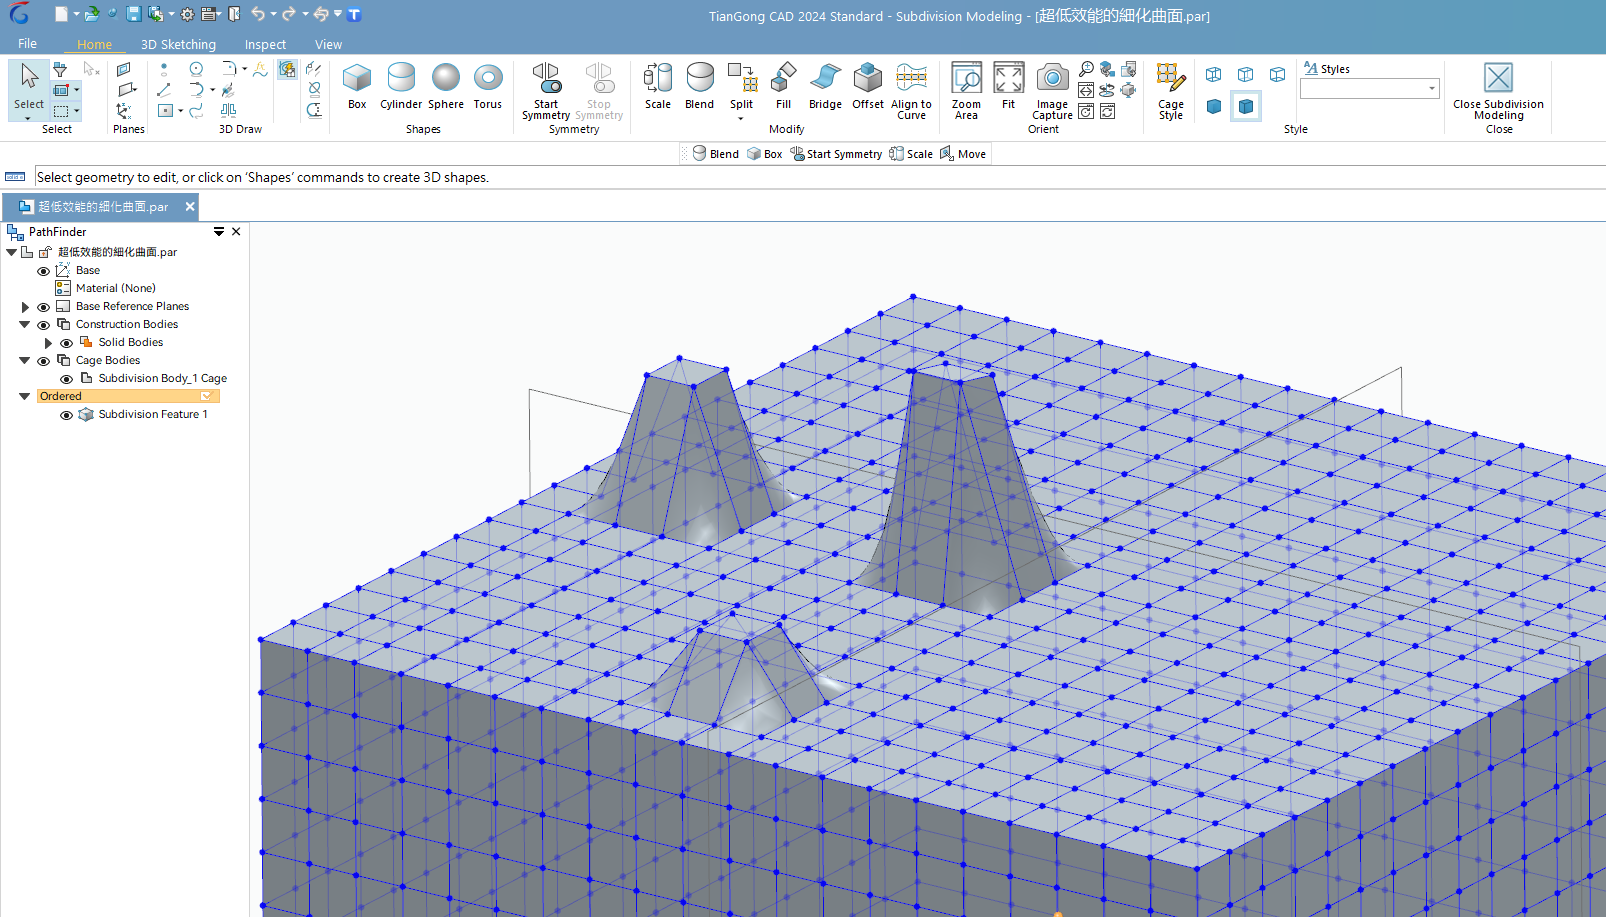Select the 3D line draw tool
1606x917 pixels.
(164, 90)
